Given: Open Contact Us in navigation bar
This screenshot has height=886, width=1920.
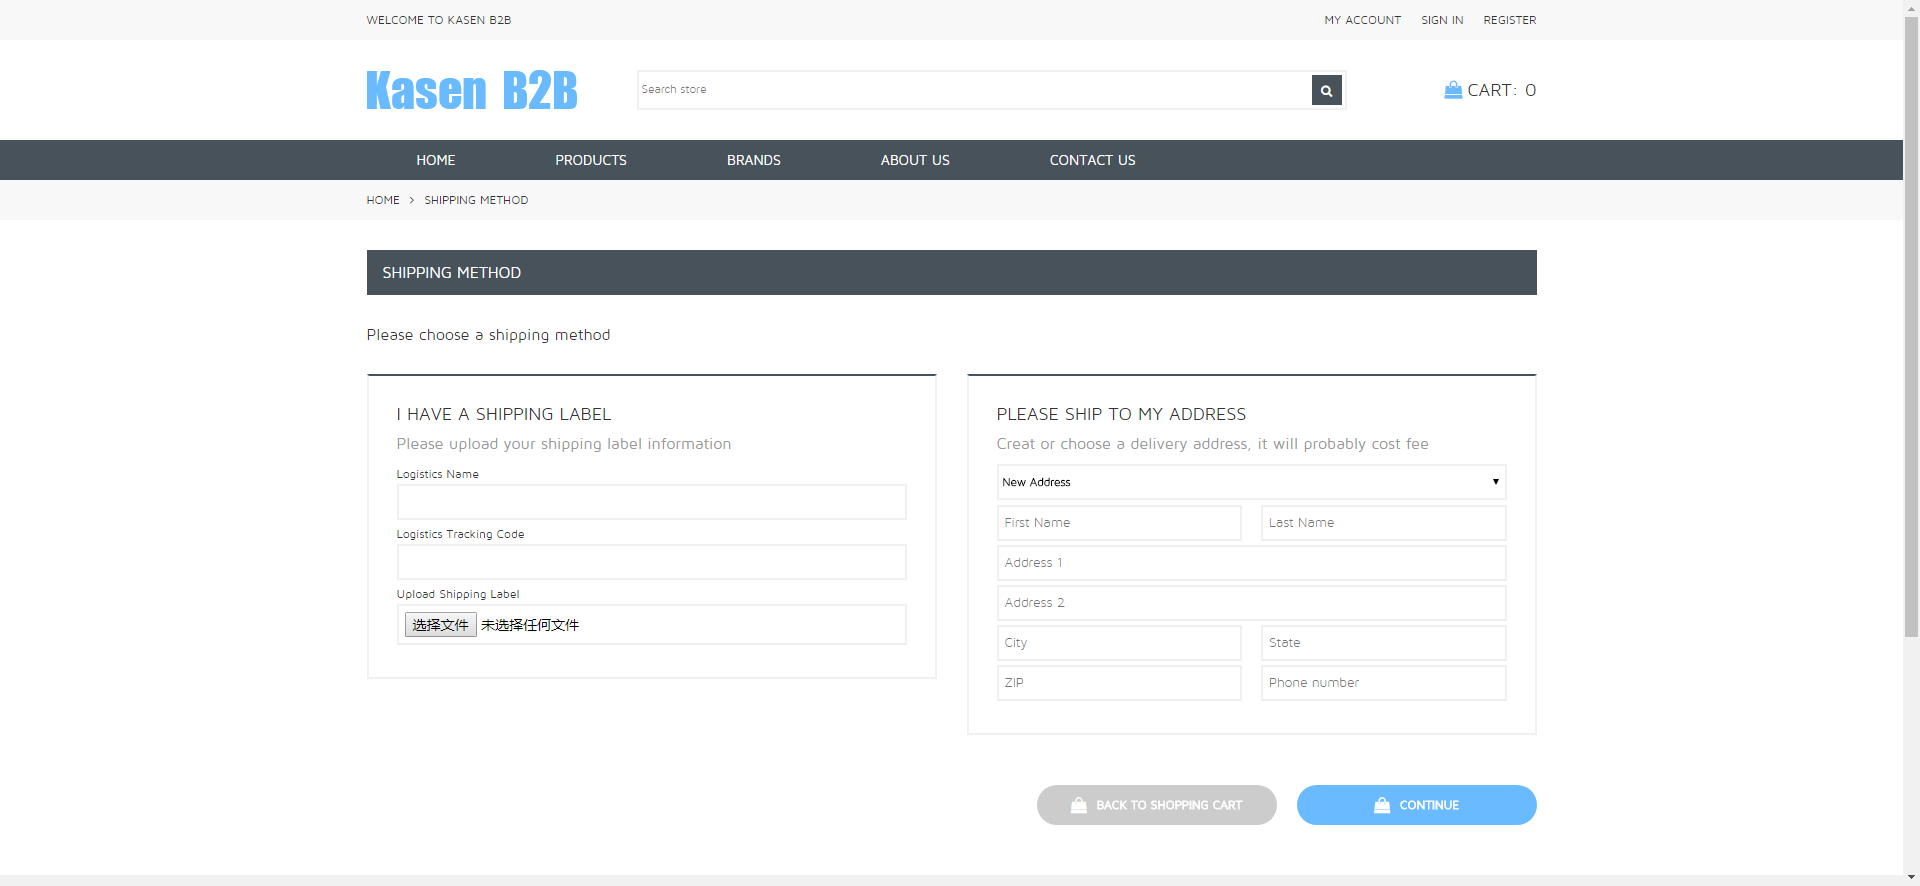Looking at the screenshot, I should [x=1092, y=160].
